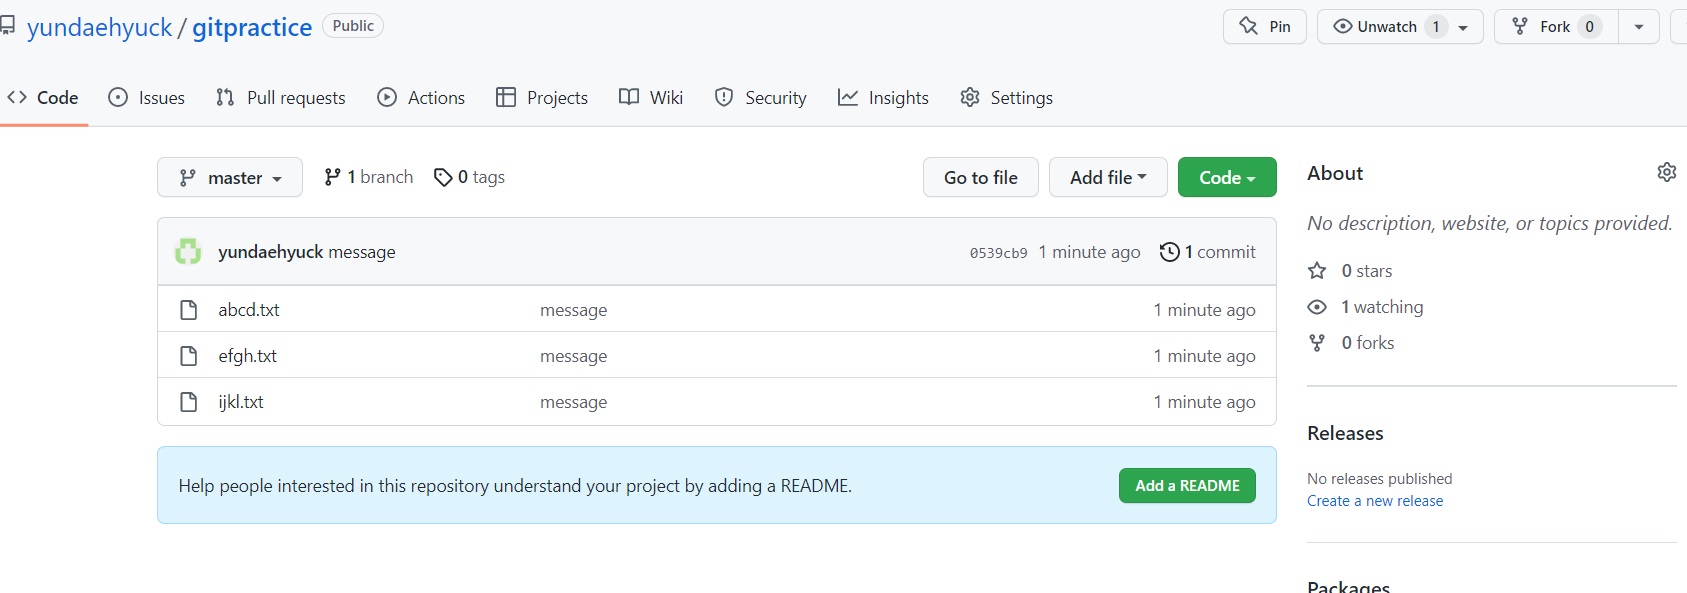1687x593 pixels.
Task: Click the yundaehyuck avatar in commit row
Action: [x=188, y=251]
